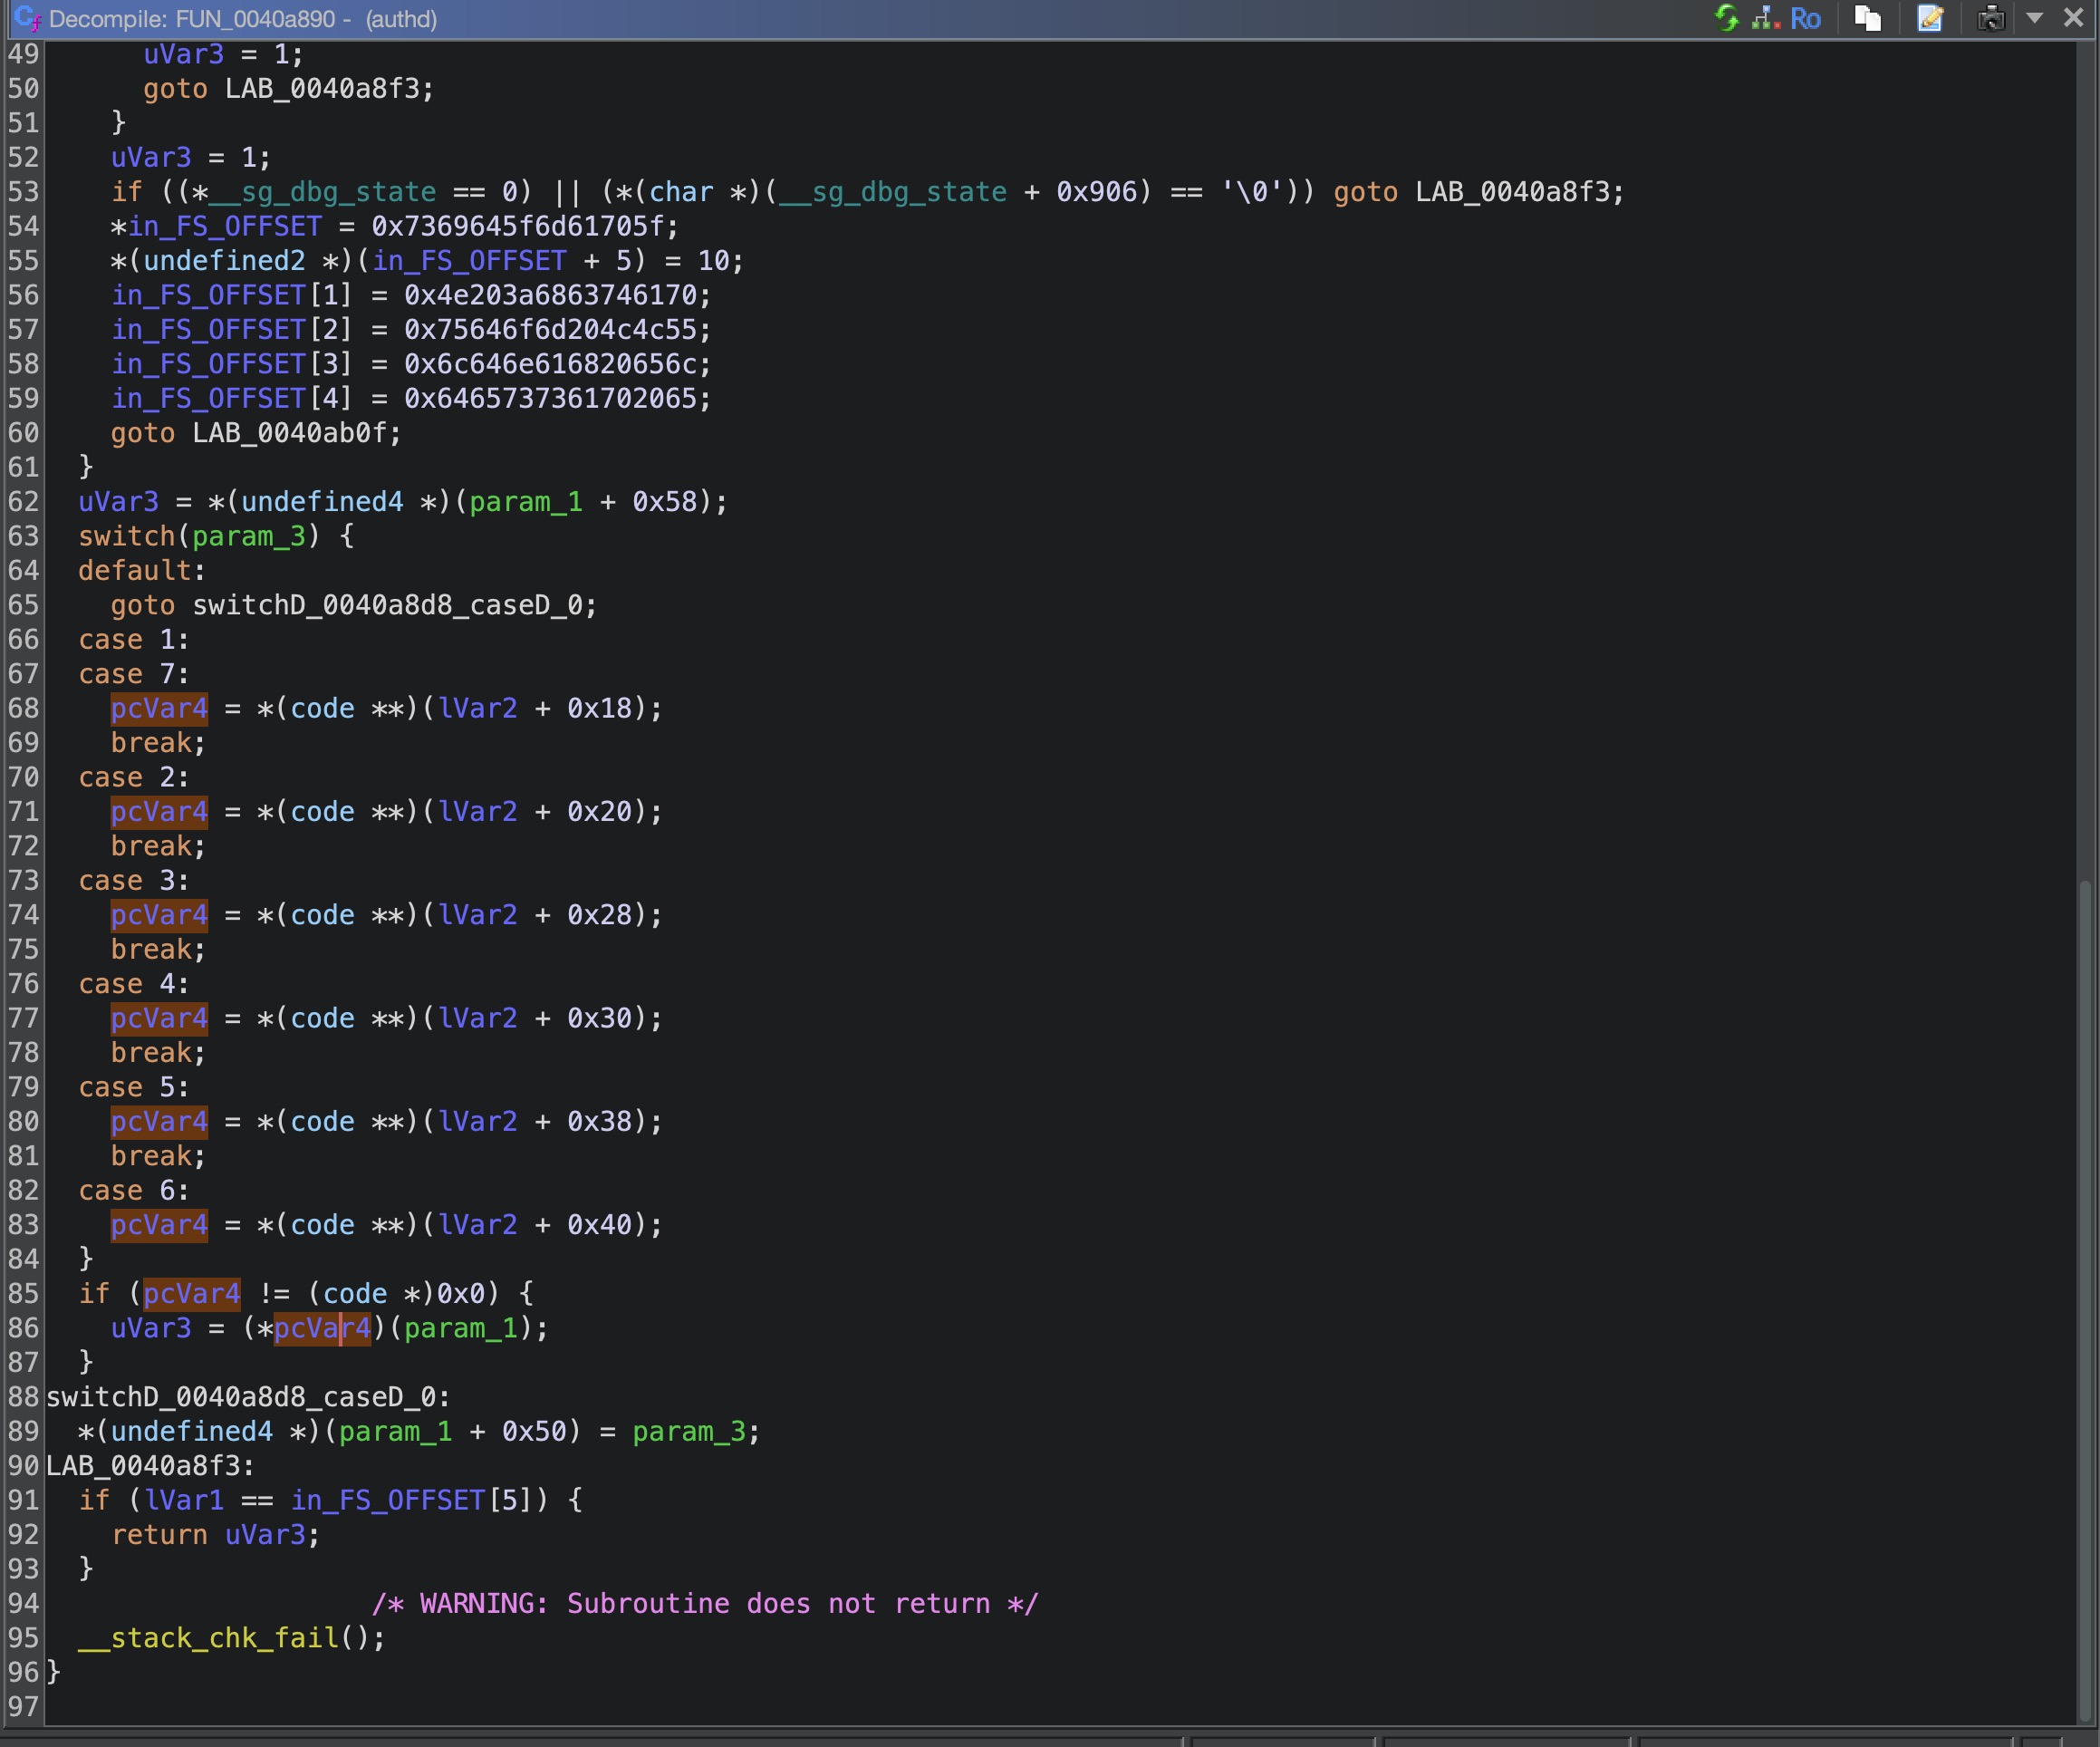
Task: Click goto LAB_0040ab0f label reference
Action: point(289,433)
